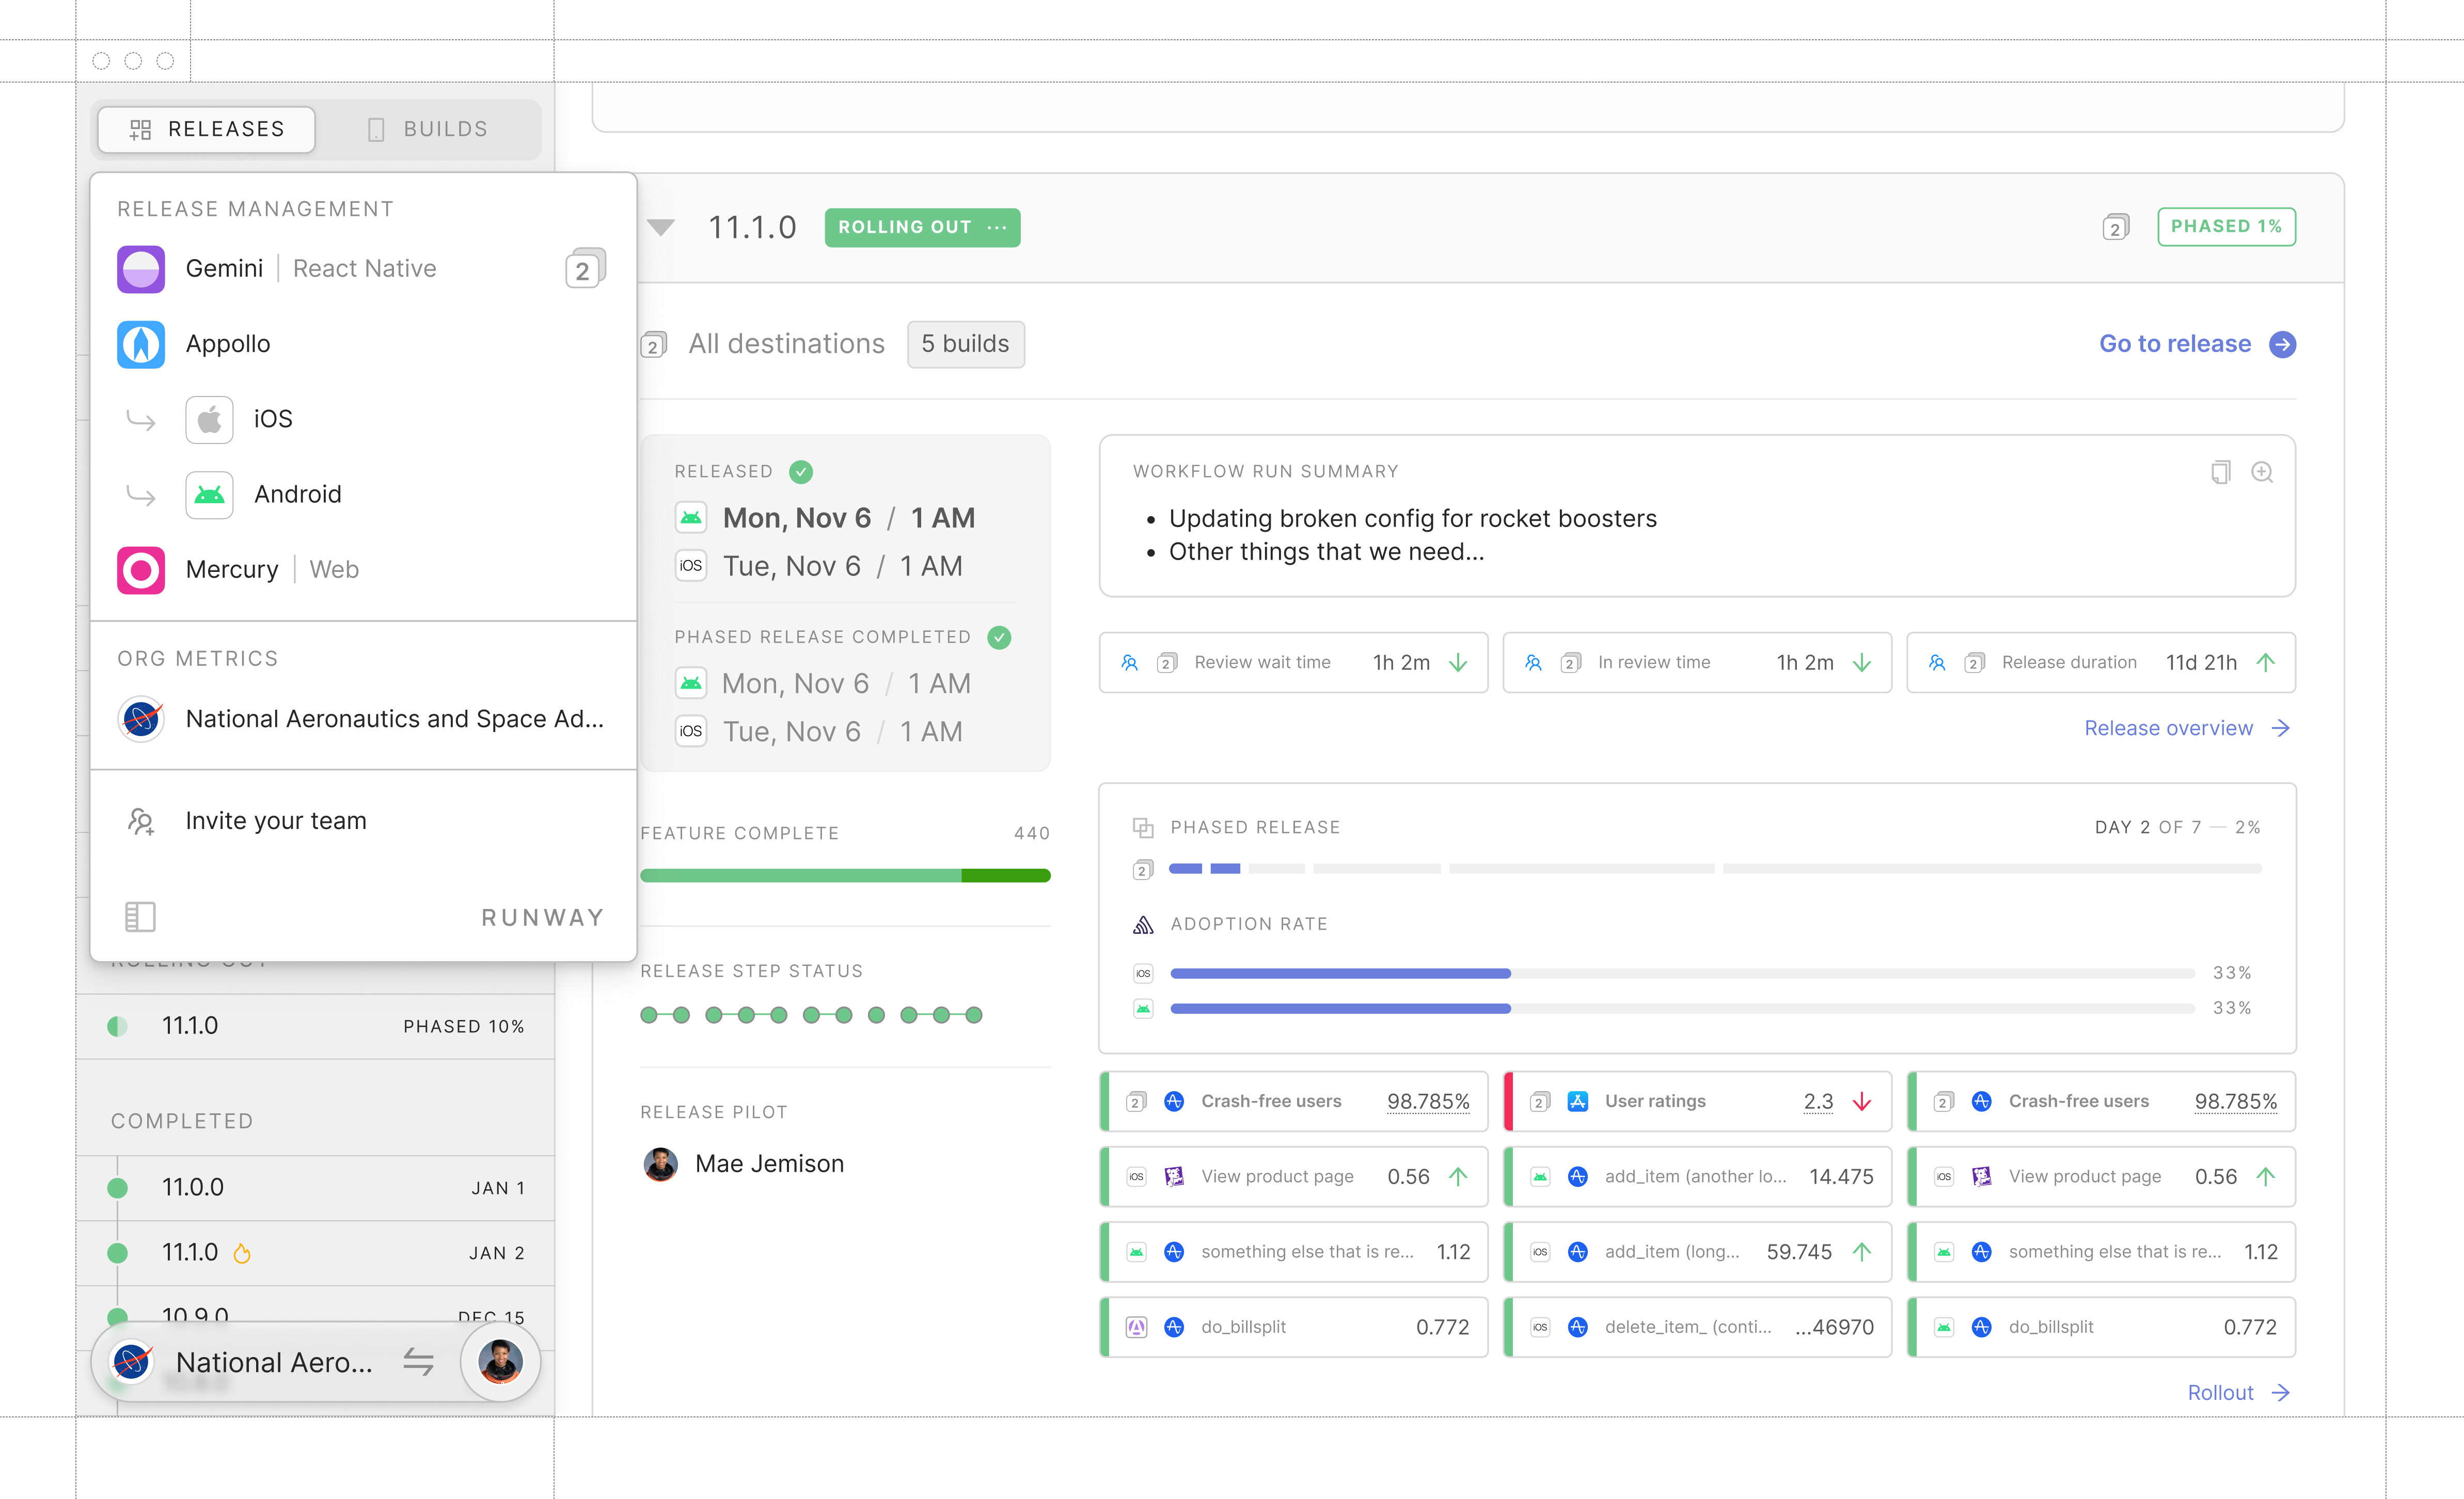Click the first release step status dot
2464x1499 pixels.
coord(649,1015)
